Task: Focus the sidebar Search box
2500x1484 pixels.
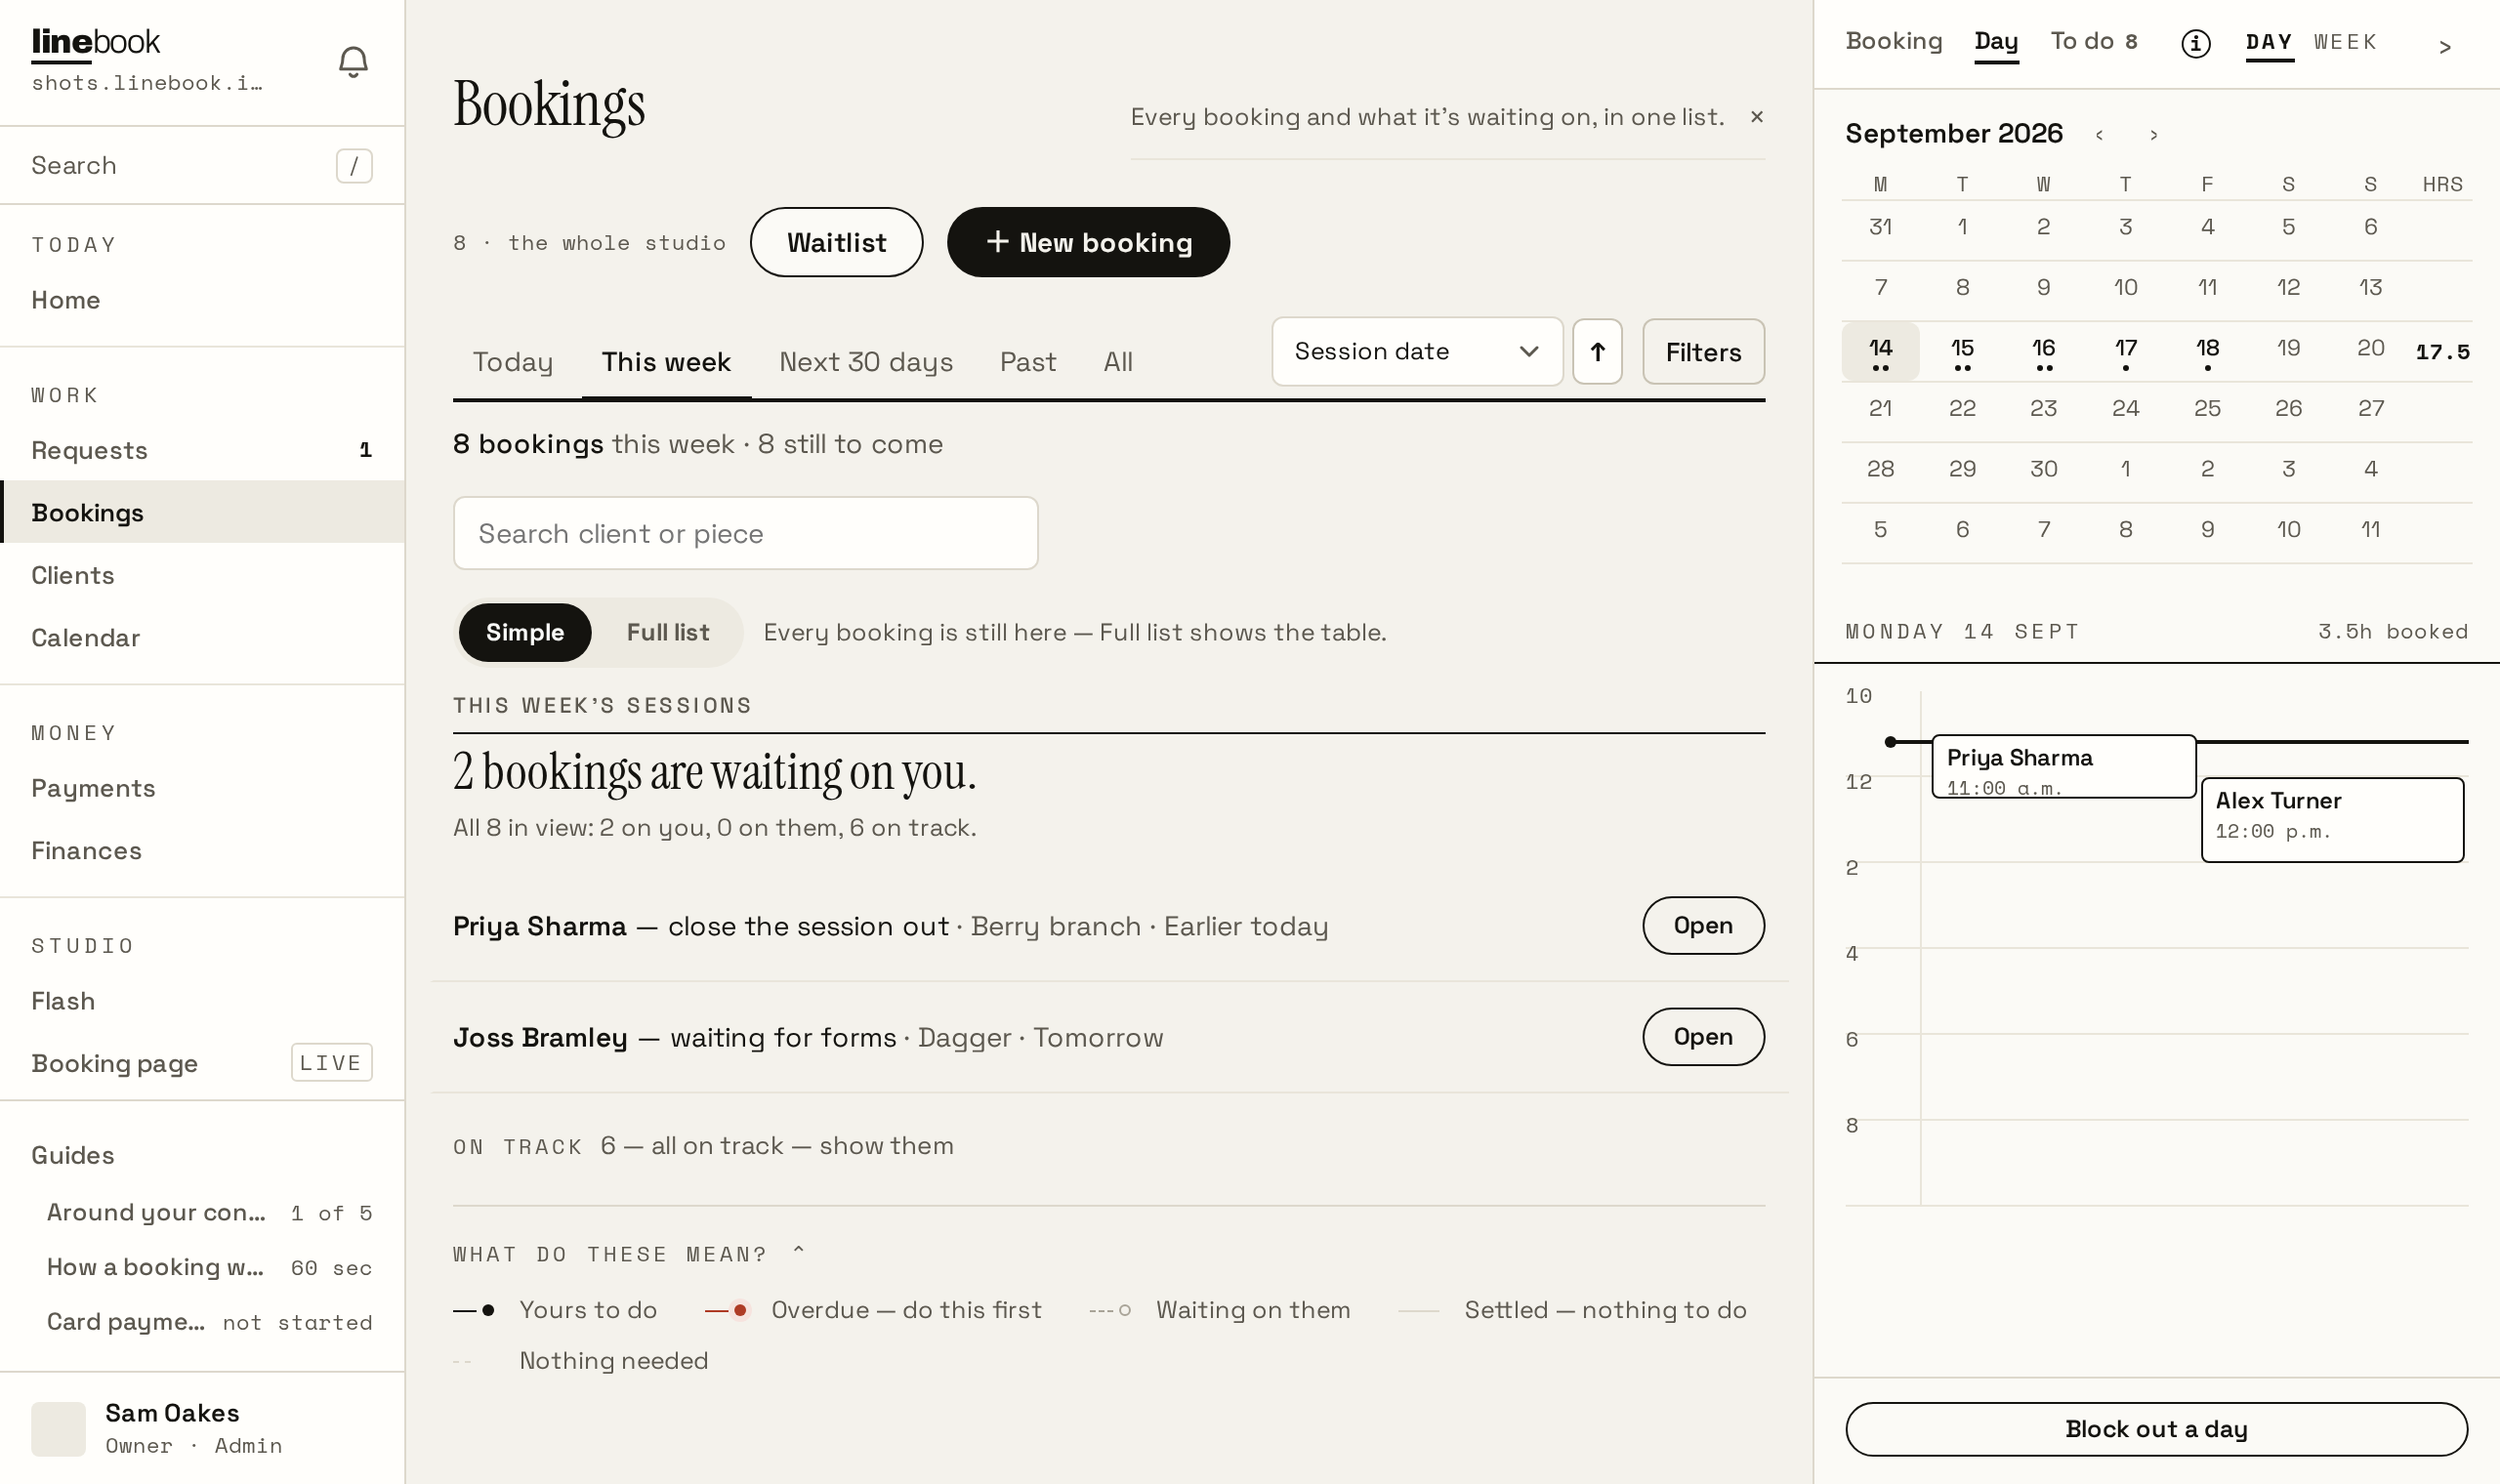Action: coord(202,166)
